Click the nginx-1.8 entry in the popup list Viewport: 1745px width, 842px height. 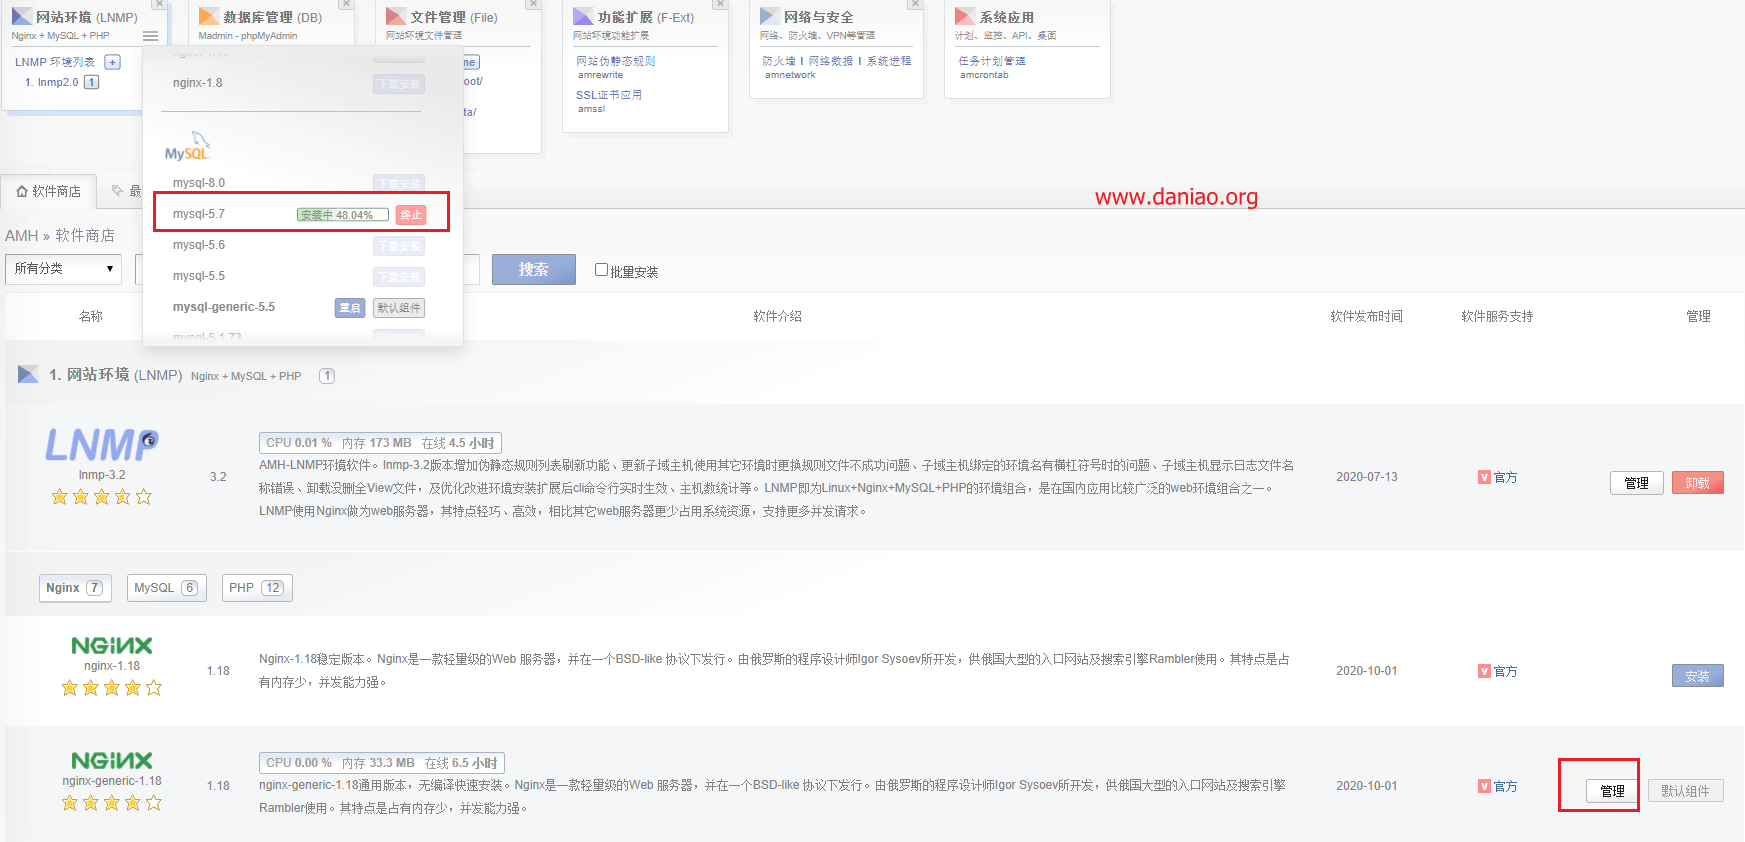[198, 83]
